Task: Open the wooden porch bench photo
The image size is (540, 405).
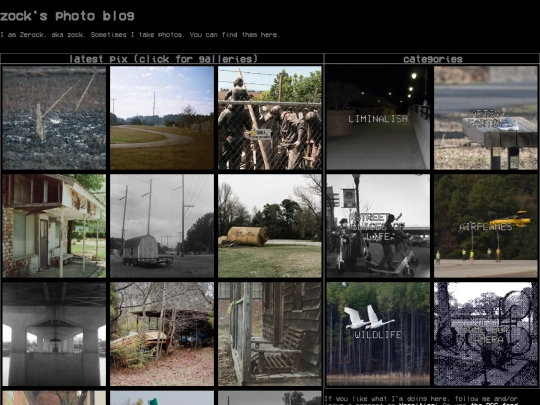Action: click(x=270, y=334)
